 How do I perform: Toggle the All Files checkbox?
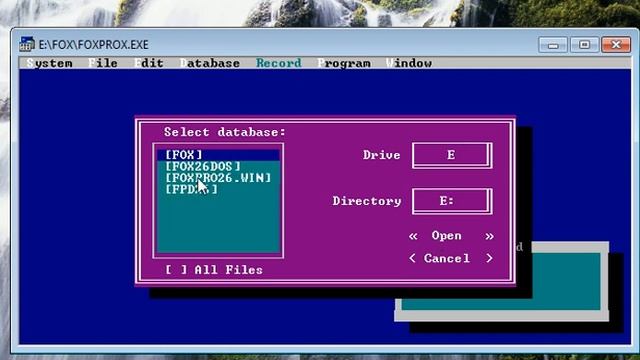pyautogui.click(x=214, y=270)
